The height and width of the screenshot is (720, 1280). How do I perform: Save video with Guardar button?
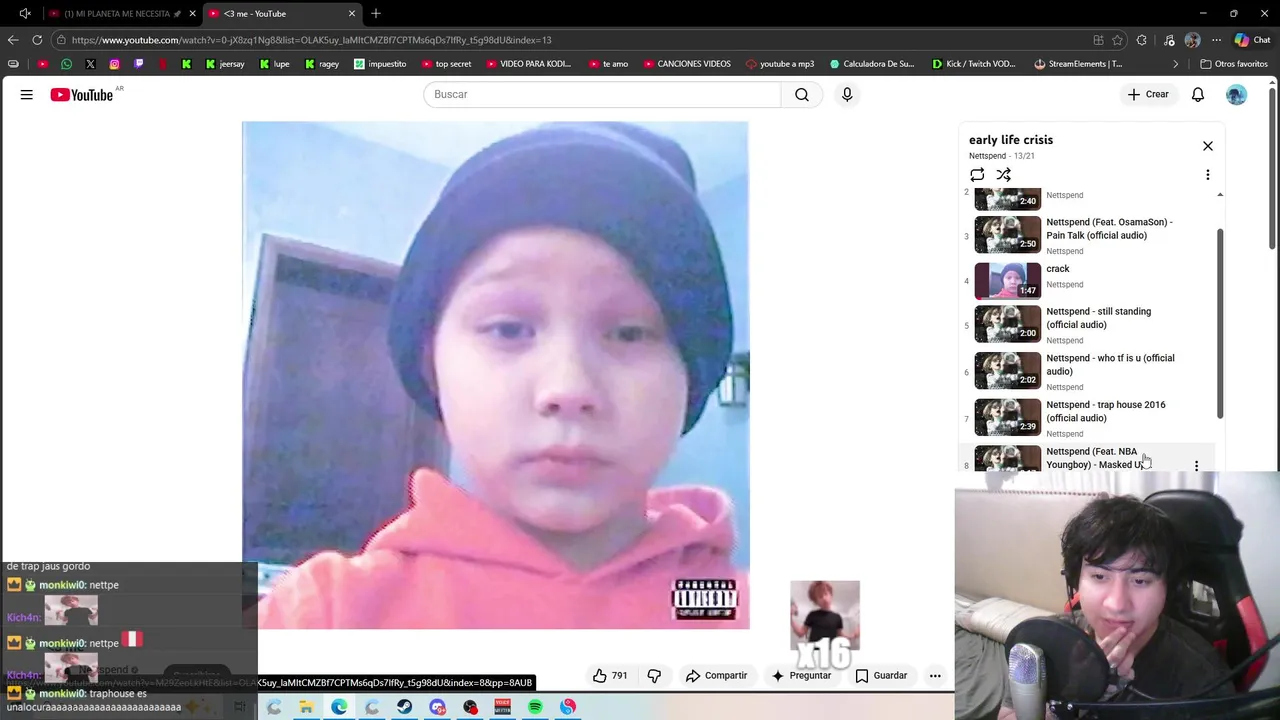[x=881, y=676]
